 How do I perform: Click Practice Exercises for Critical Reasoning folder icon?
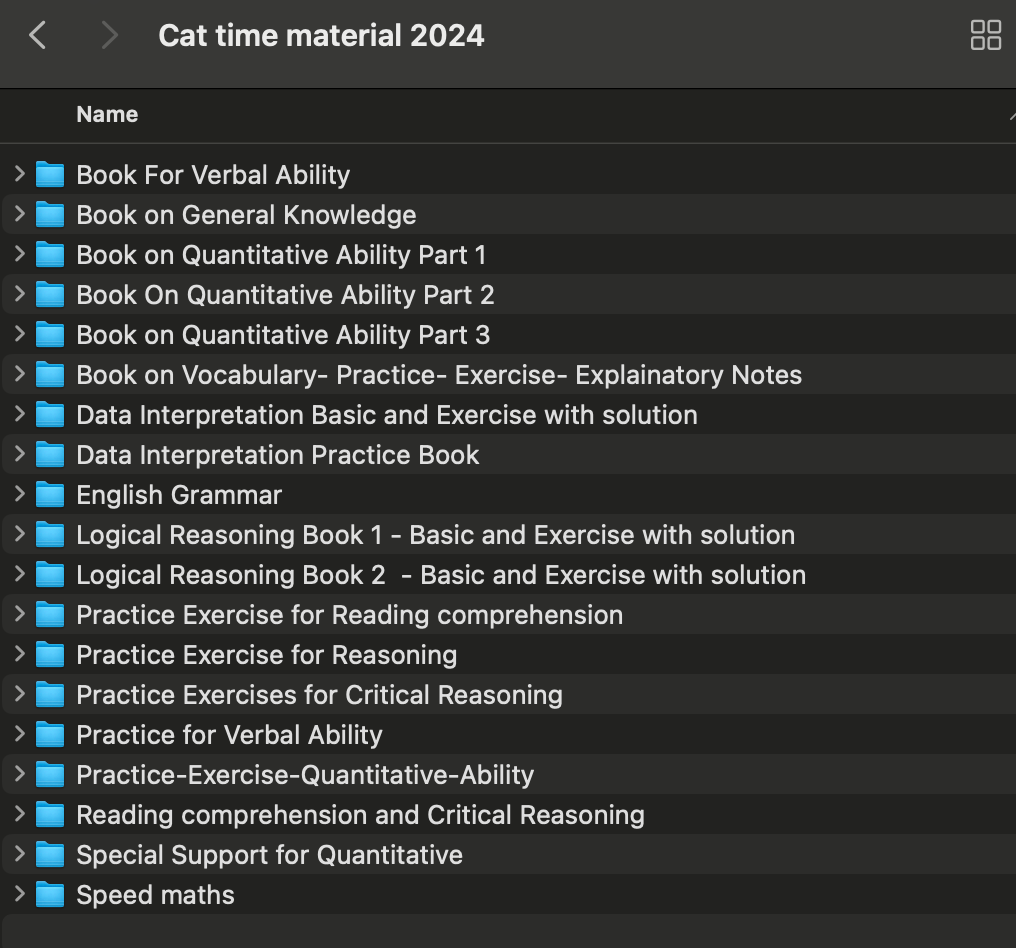(50, 695)
